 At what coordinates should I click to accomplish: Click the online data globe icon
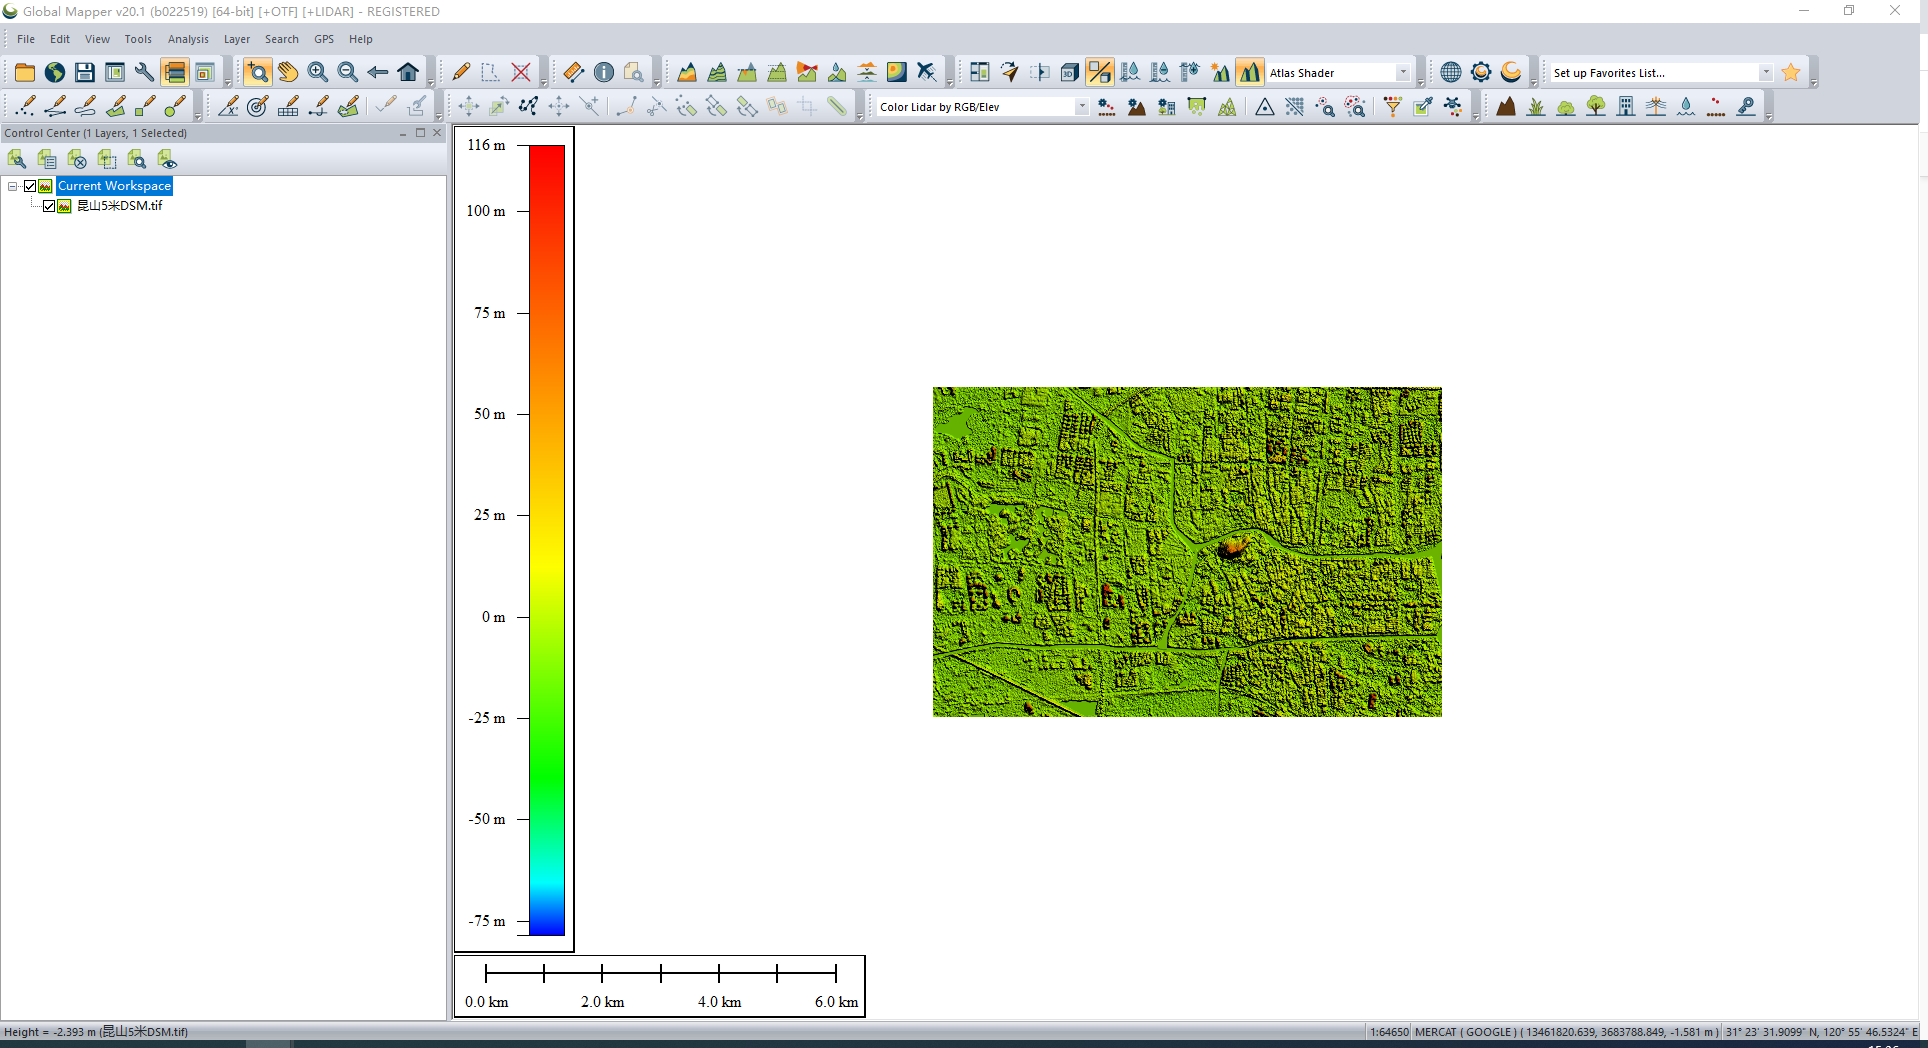click(55, 72)
